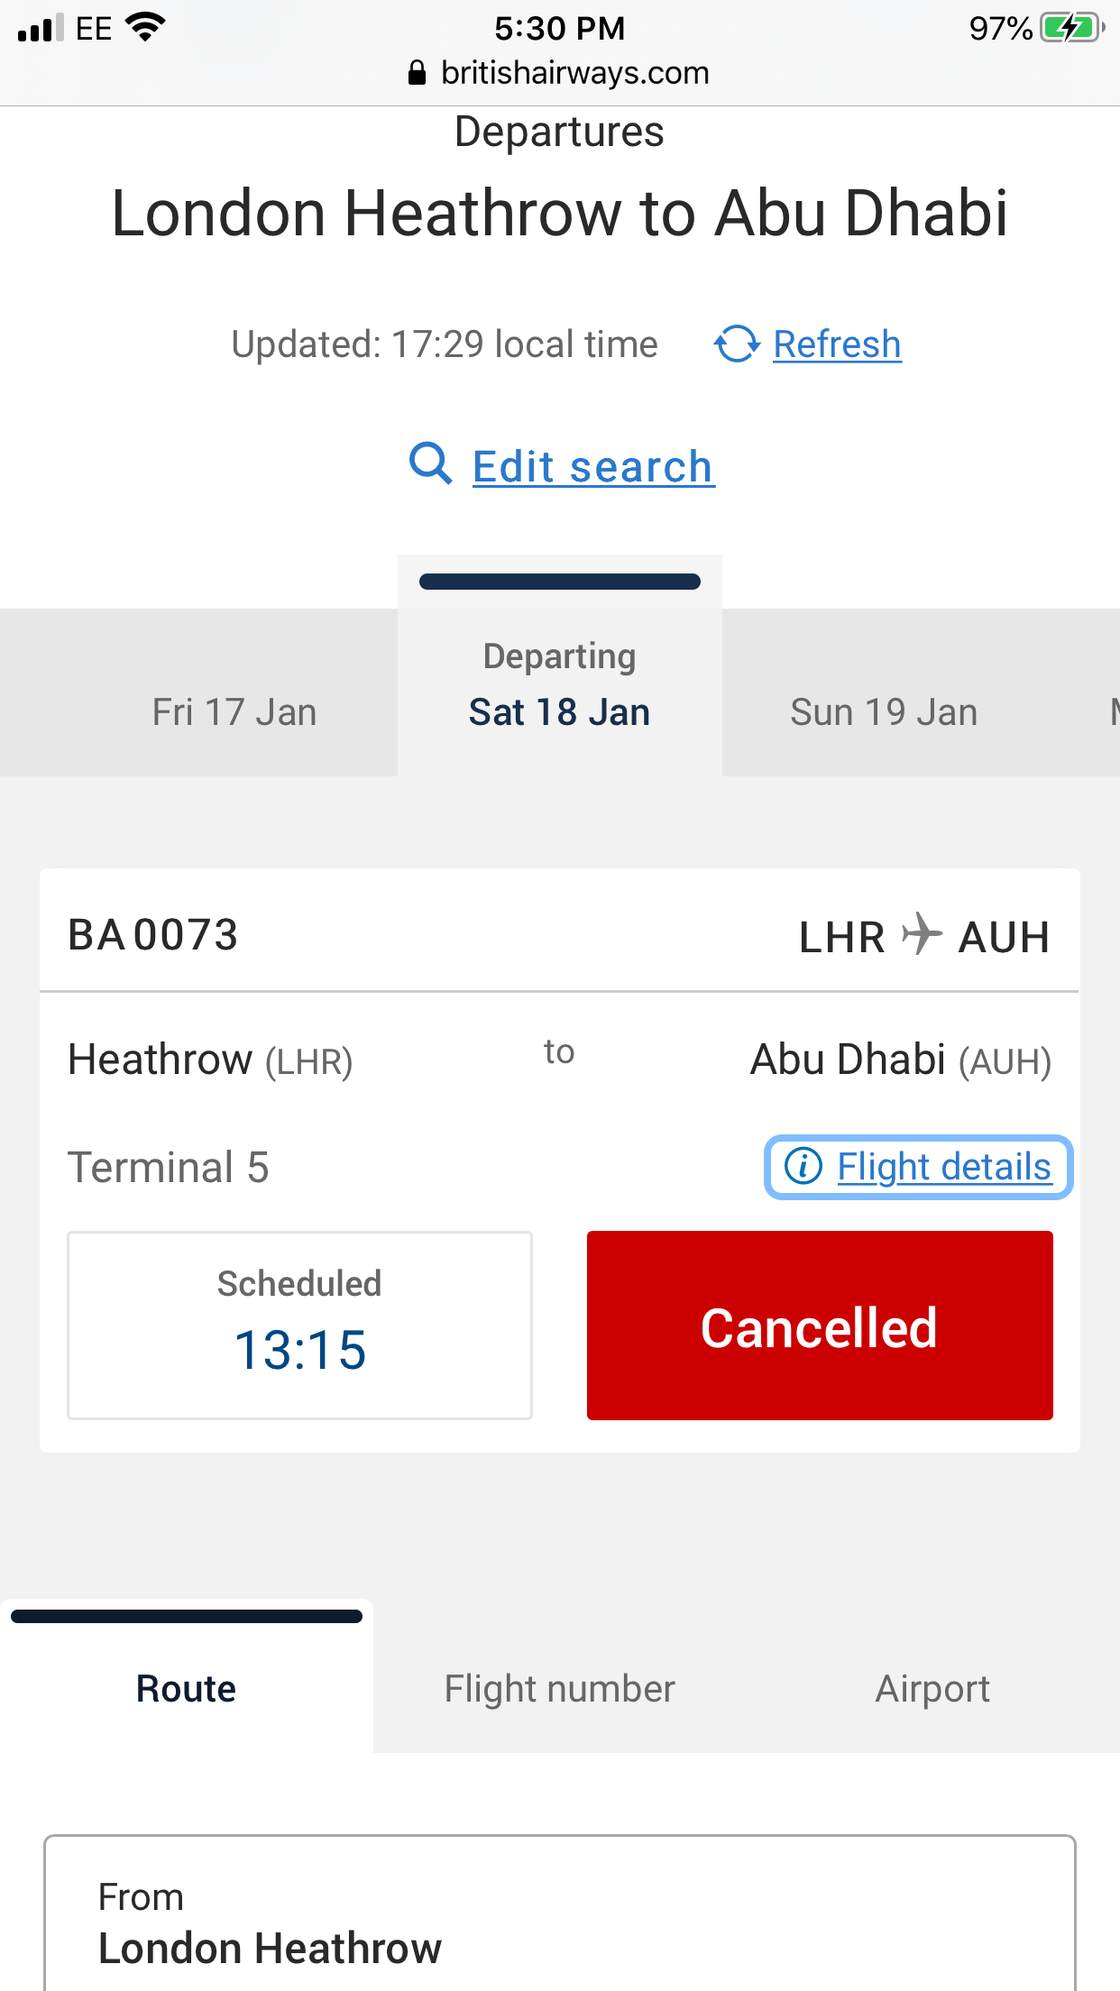Tap the Wi-Fi icon in status bar

(x=146, y=27)
